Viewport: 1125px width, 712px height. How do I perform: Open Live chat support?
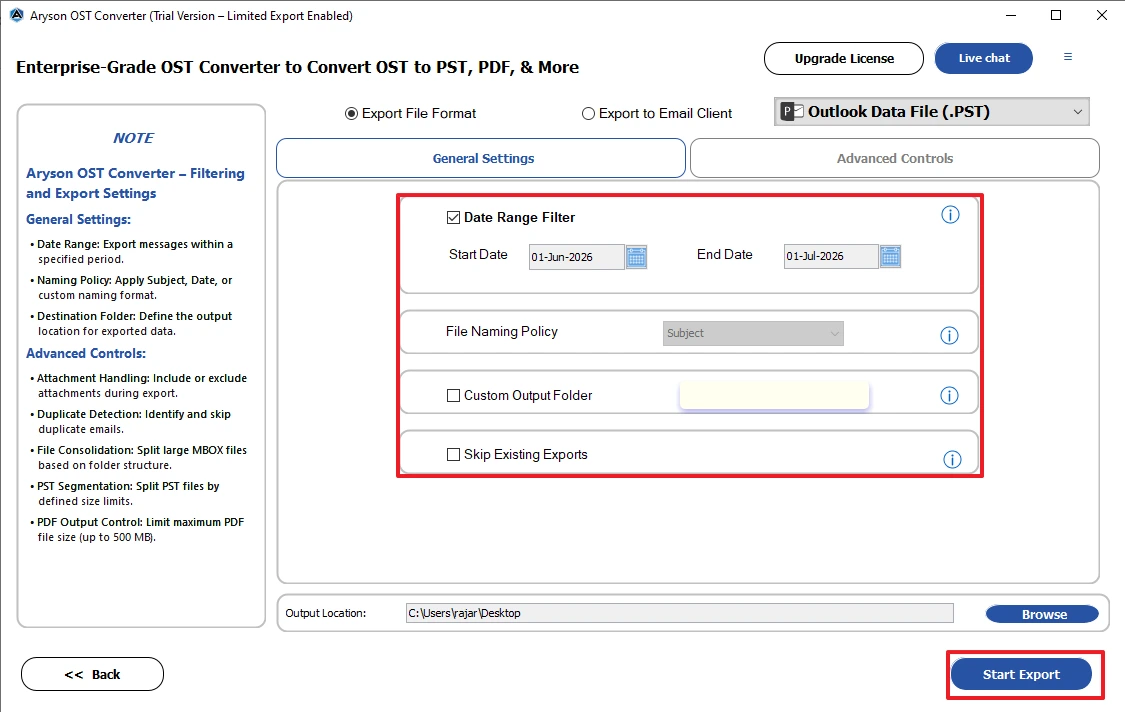point(984,58)
